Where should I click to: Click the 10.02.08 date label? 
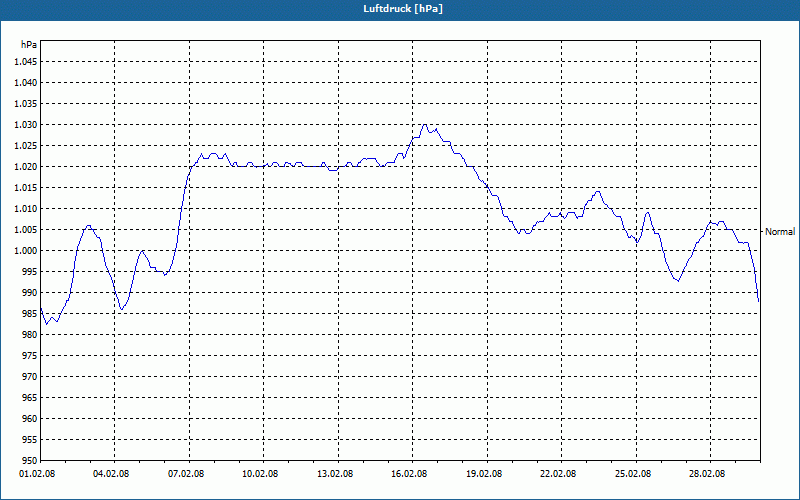(x=261, y=474)
